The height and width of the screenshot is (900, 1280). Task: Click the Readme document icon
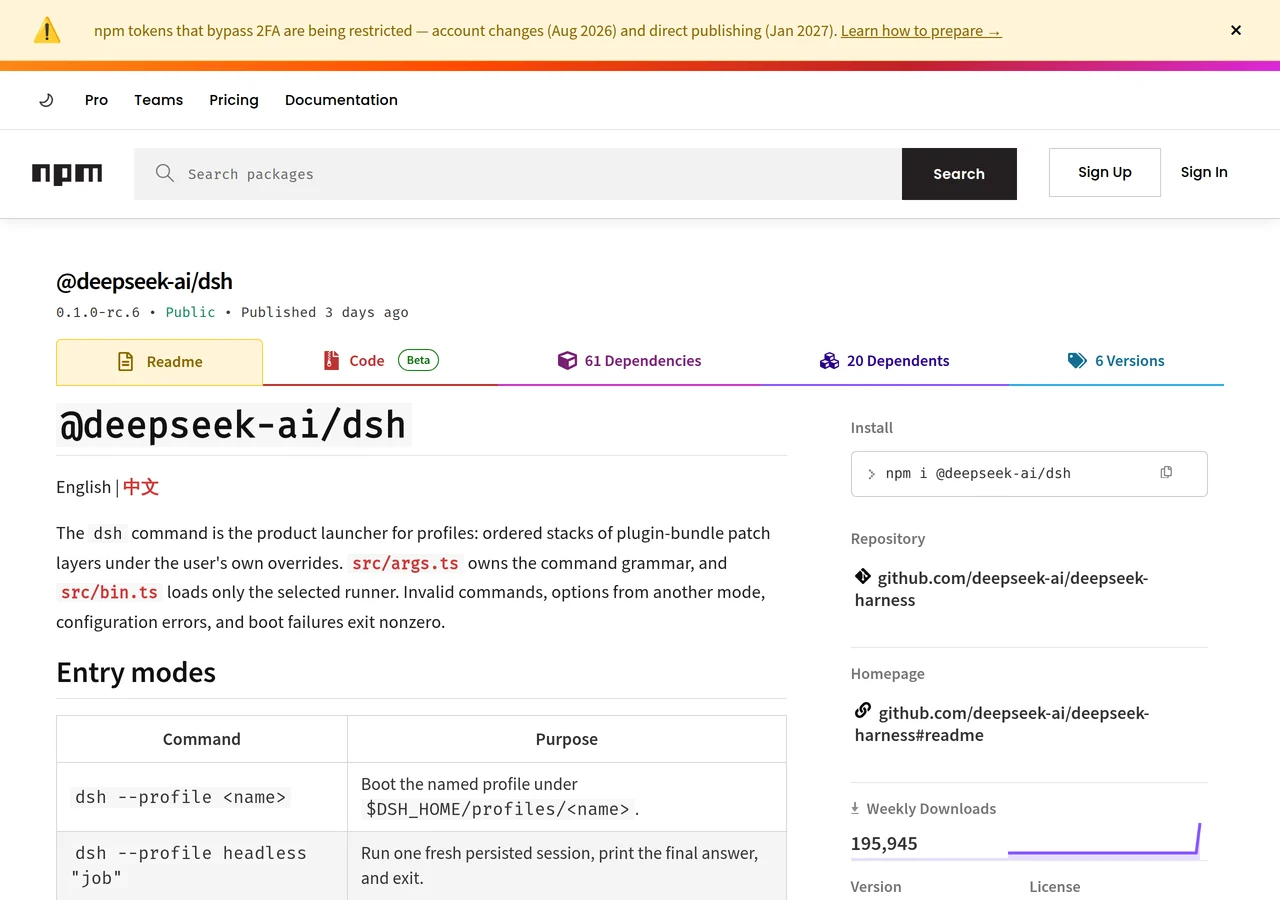[x=125, y=362]
